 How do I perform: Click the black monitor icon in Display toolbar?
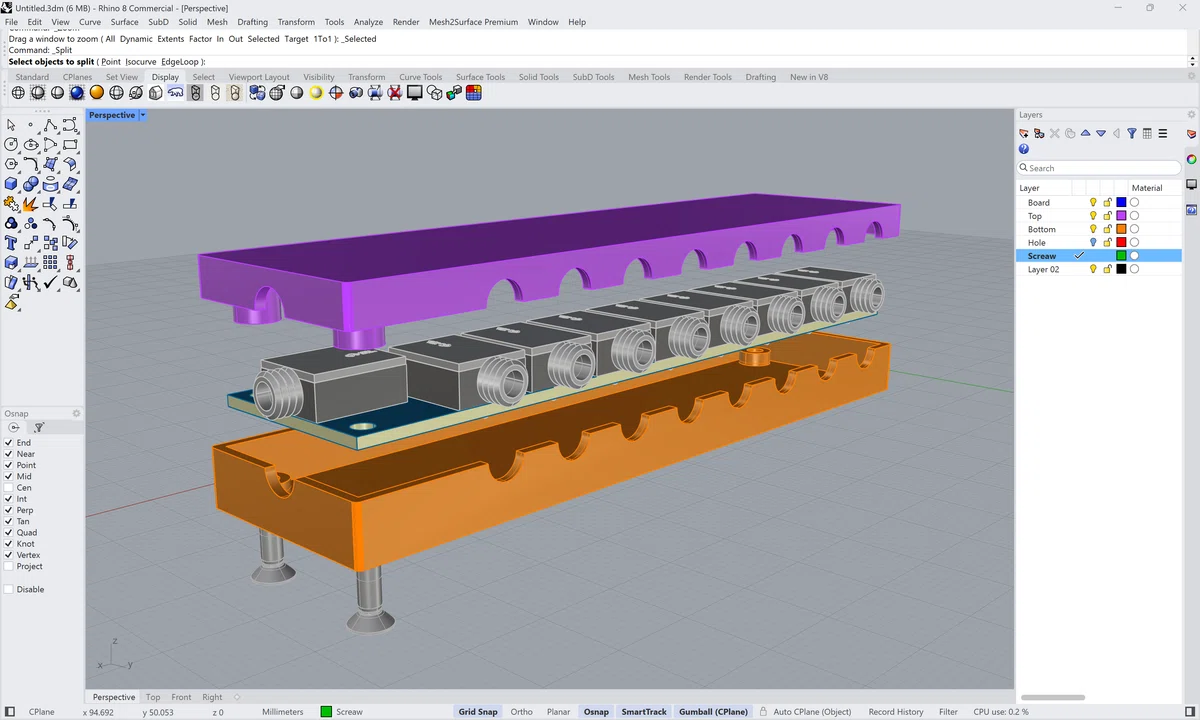415,93
